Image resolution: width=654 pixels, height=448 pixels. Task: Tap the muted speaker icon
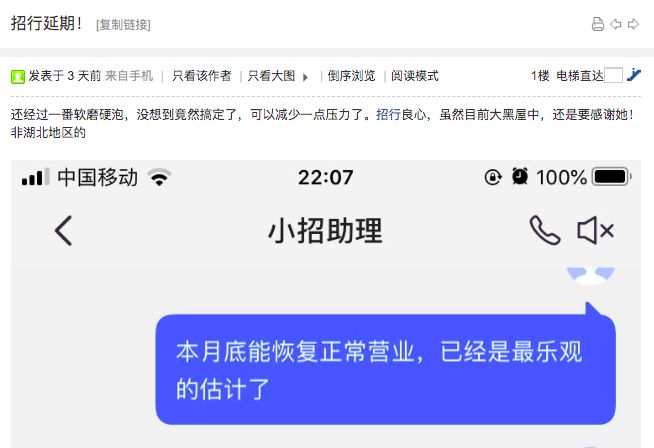pos(595,230)
